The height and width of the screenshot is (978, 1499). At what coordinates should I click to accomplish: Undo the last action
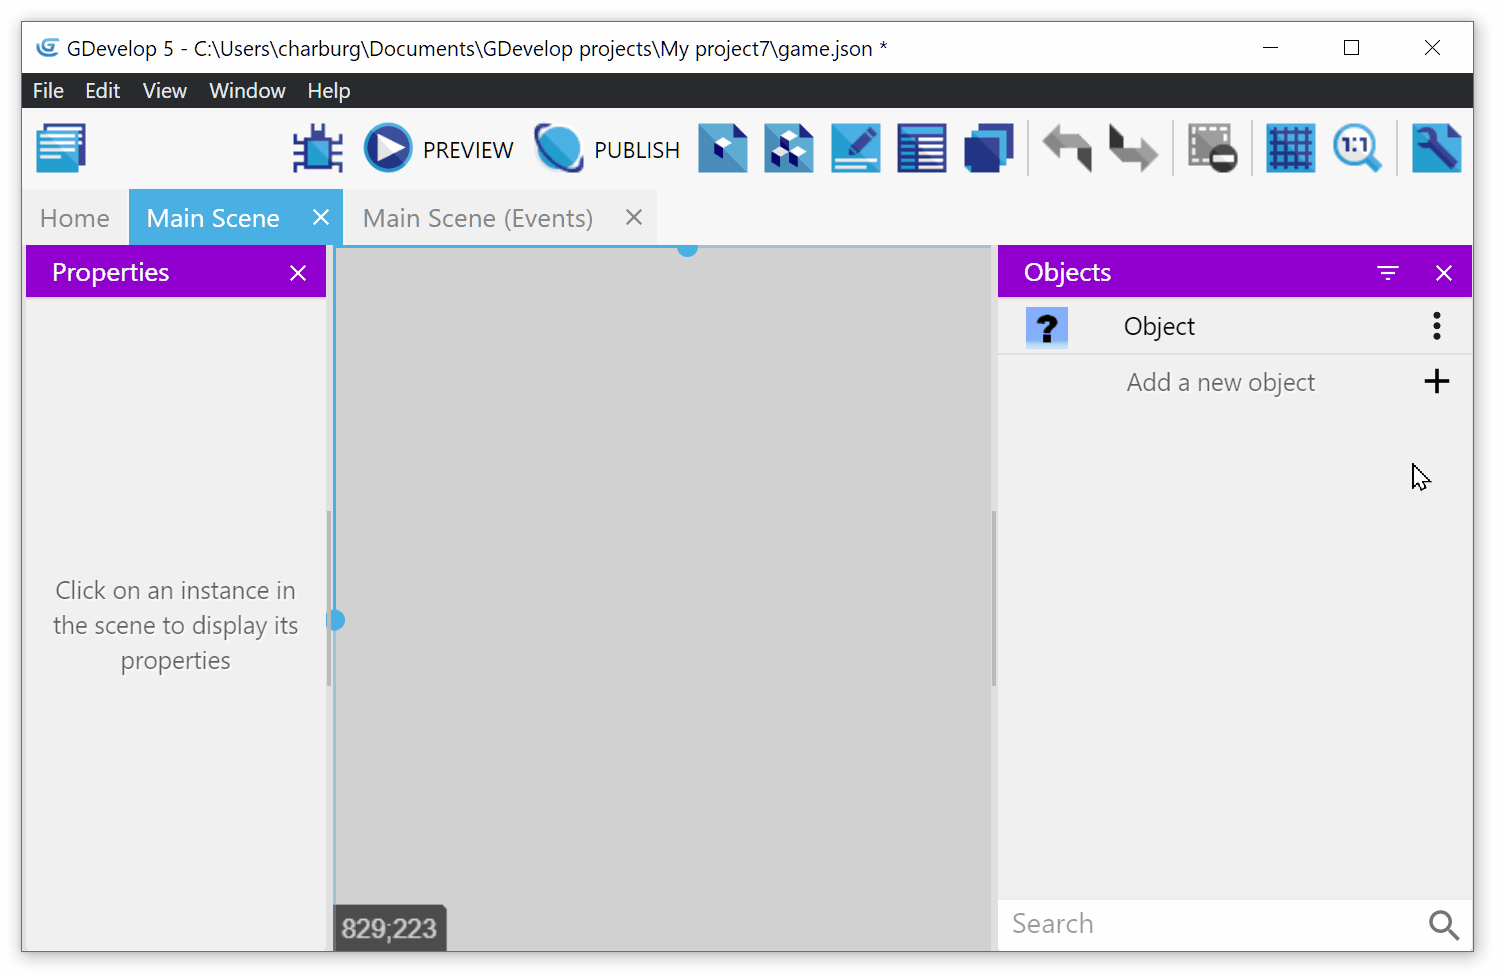(x=1066, y=147)
